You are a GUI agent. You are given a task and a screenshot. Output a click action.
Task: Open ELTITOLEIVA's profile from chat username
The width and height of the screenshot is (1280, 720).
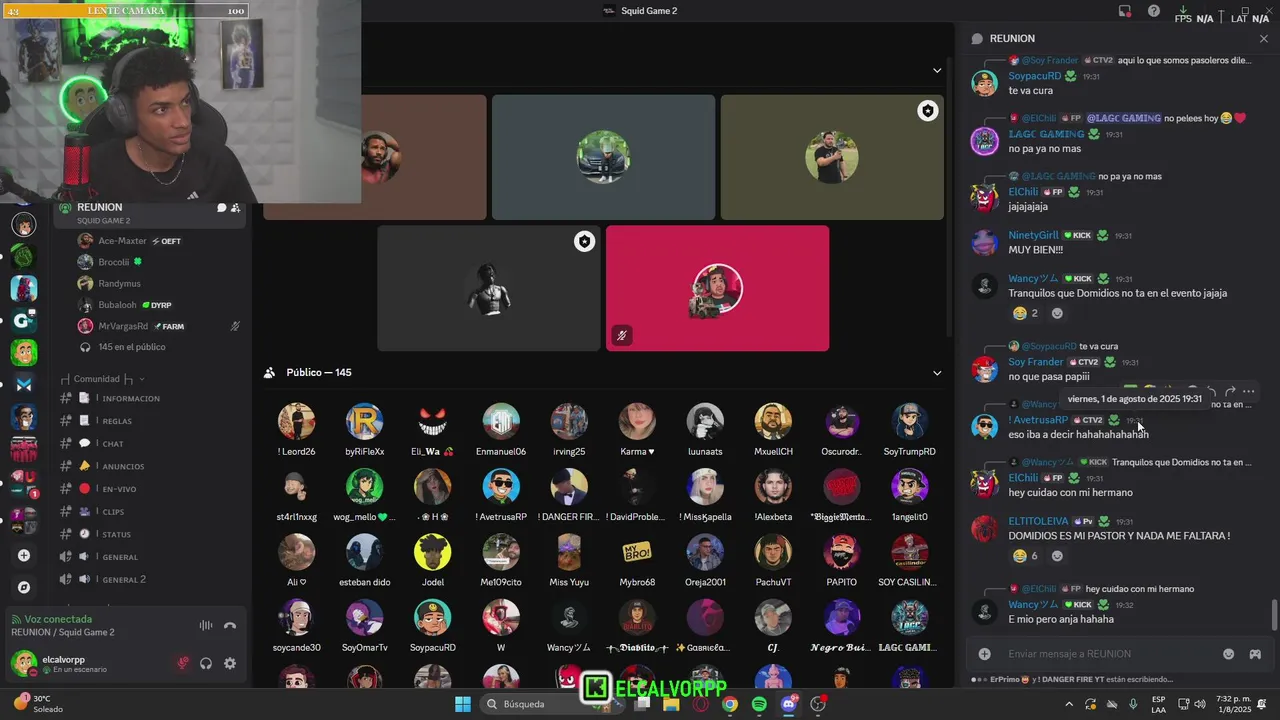[x=1038, y=522]
